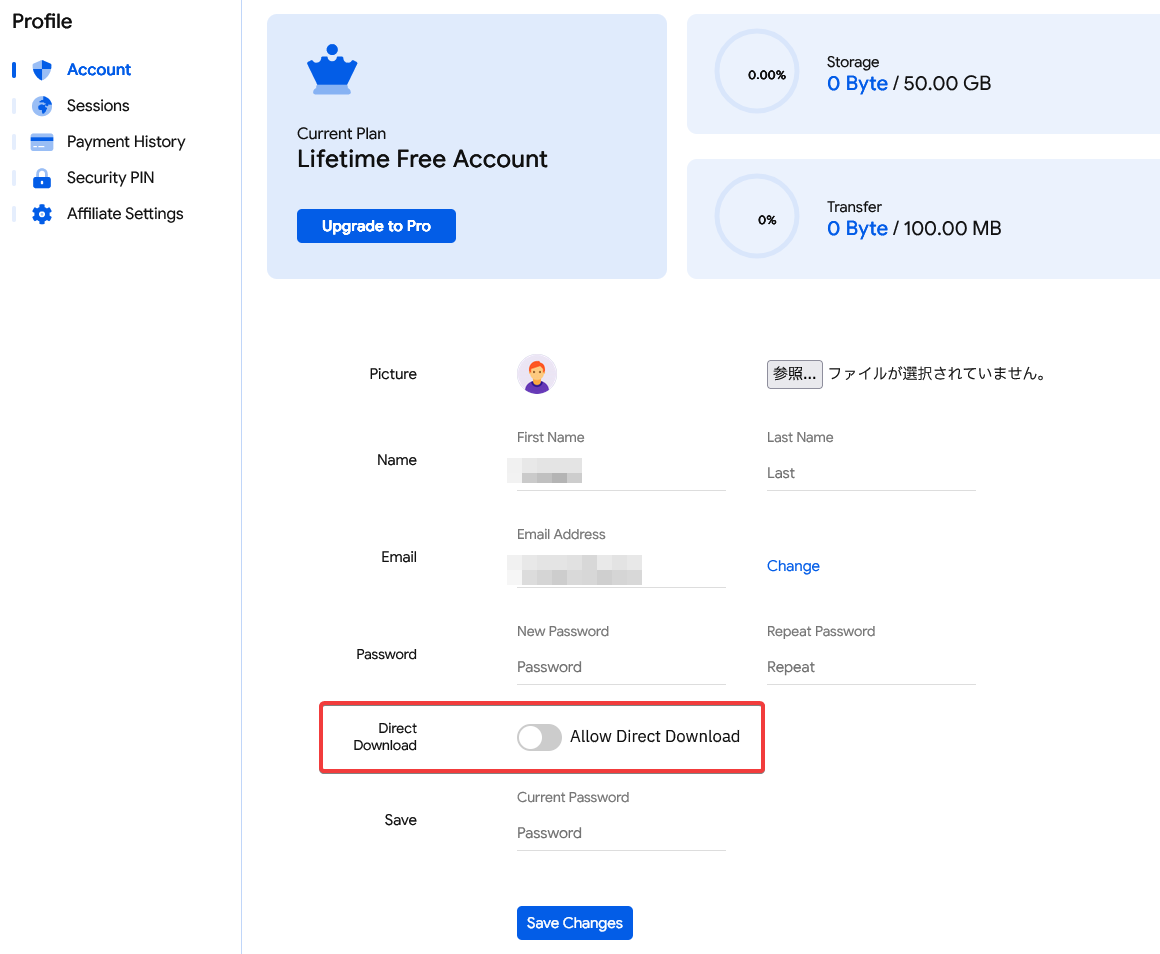Click the Sessions globe icon
Screen dimensions: 1160x954
pos(42,106)
